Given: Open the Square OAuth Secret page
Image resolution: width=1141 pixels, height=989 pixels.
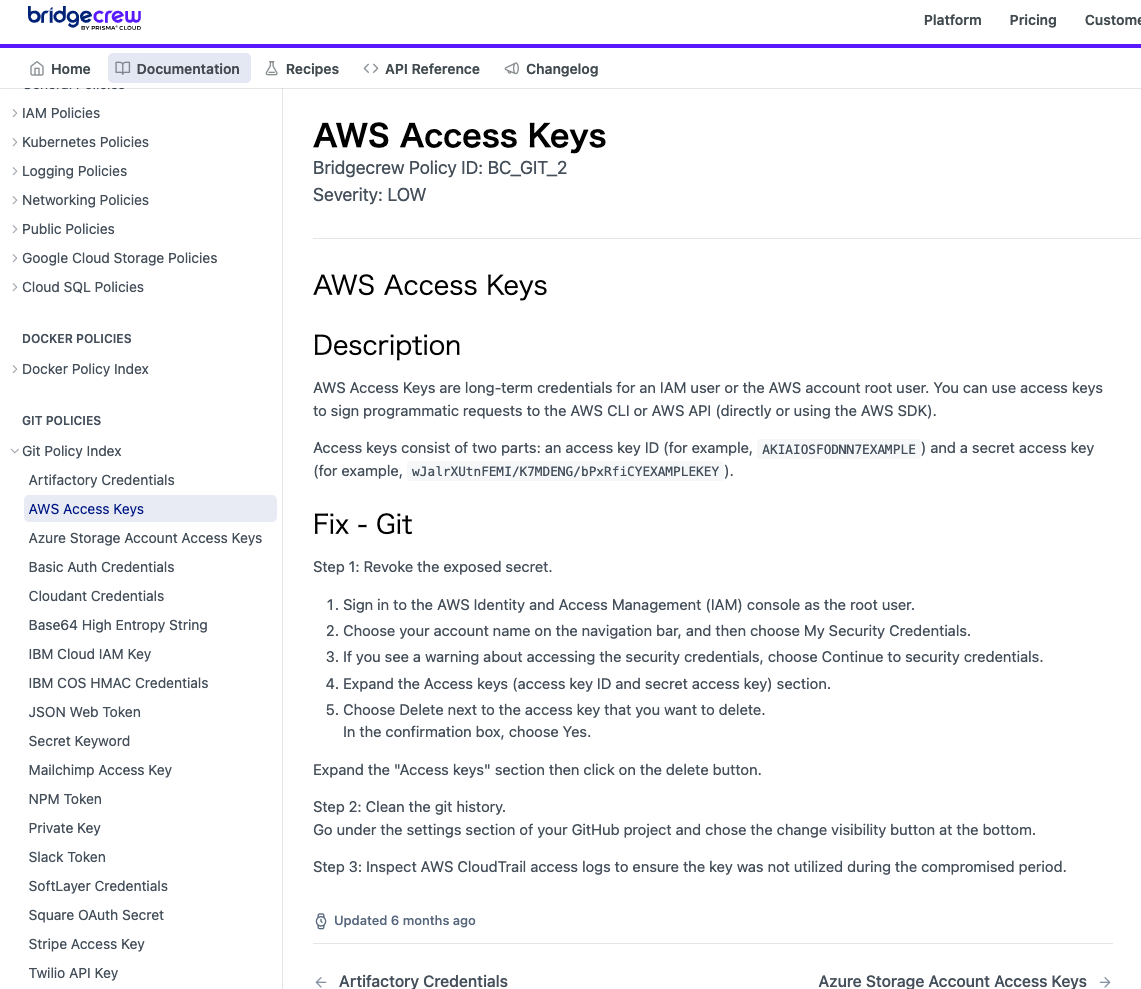Looking at the screenshot, I should pos(96,915).
